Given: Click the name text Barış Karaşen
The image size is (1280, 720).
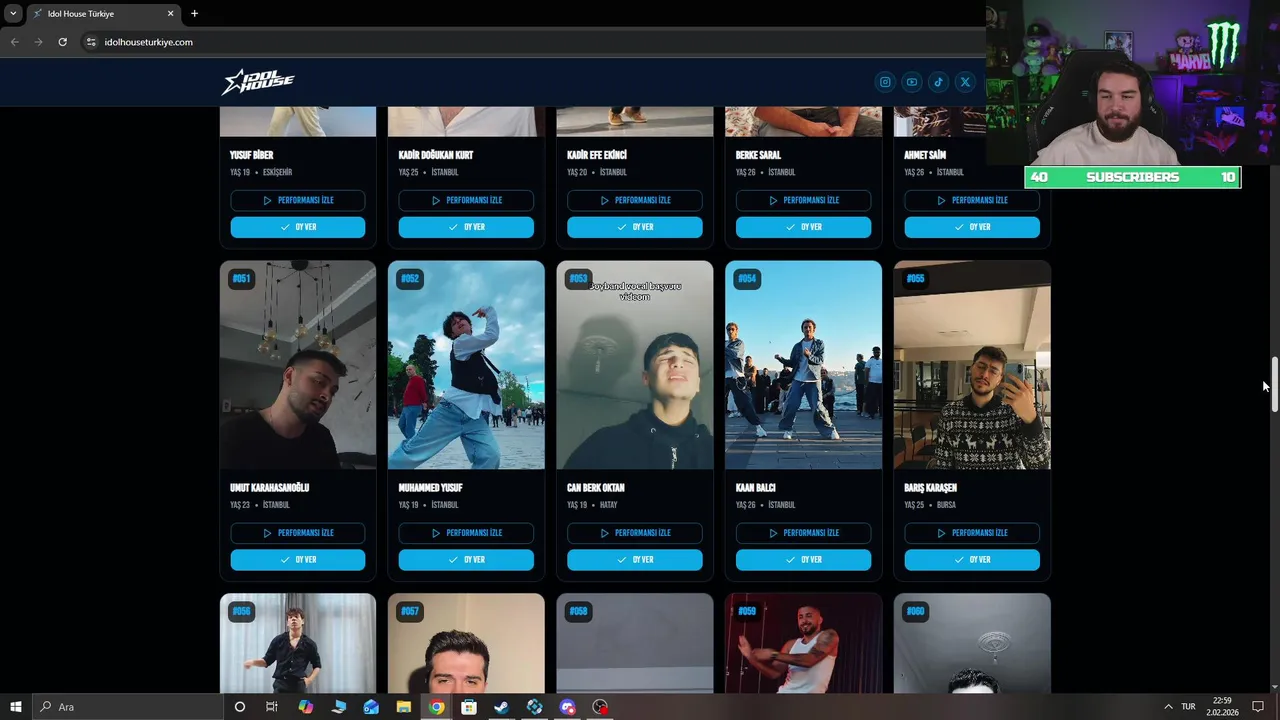Looking at the screenshot, I should [930, 488].
